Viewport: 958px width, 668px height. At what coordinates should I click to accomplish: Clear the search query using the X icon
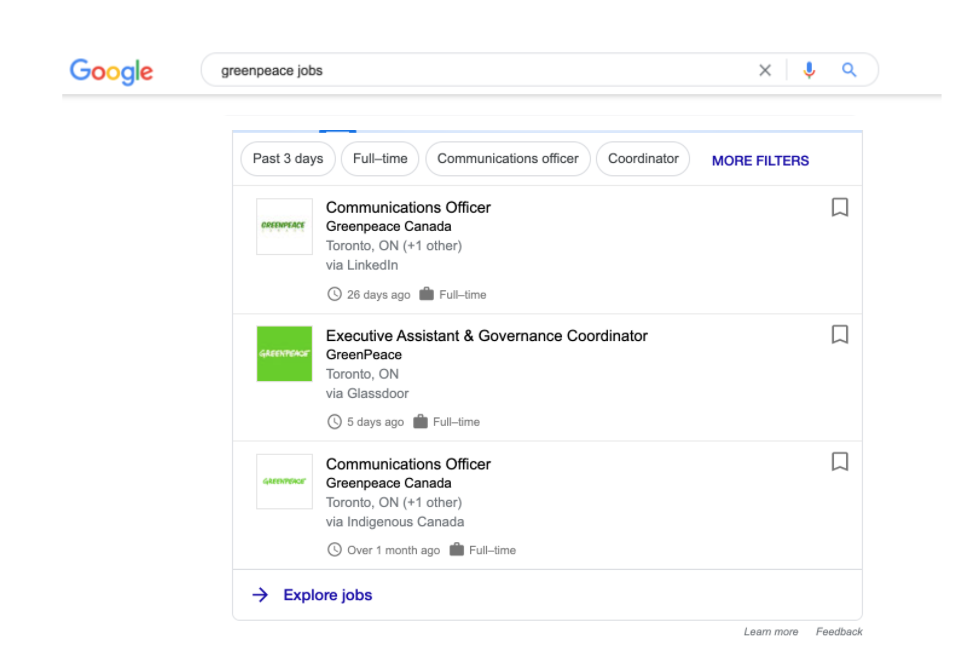765,69
